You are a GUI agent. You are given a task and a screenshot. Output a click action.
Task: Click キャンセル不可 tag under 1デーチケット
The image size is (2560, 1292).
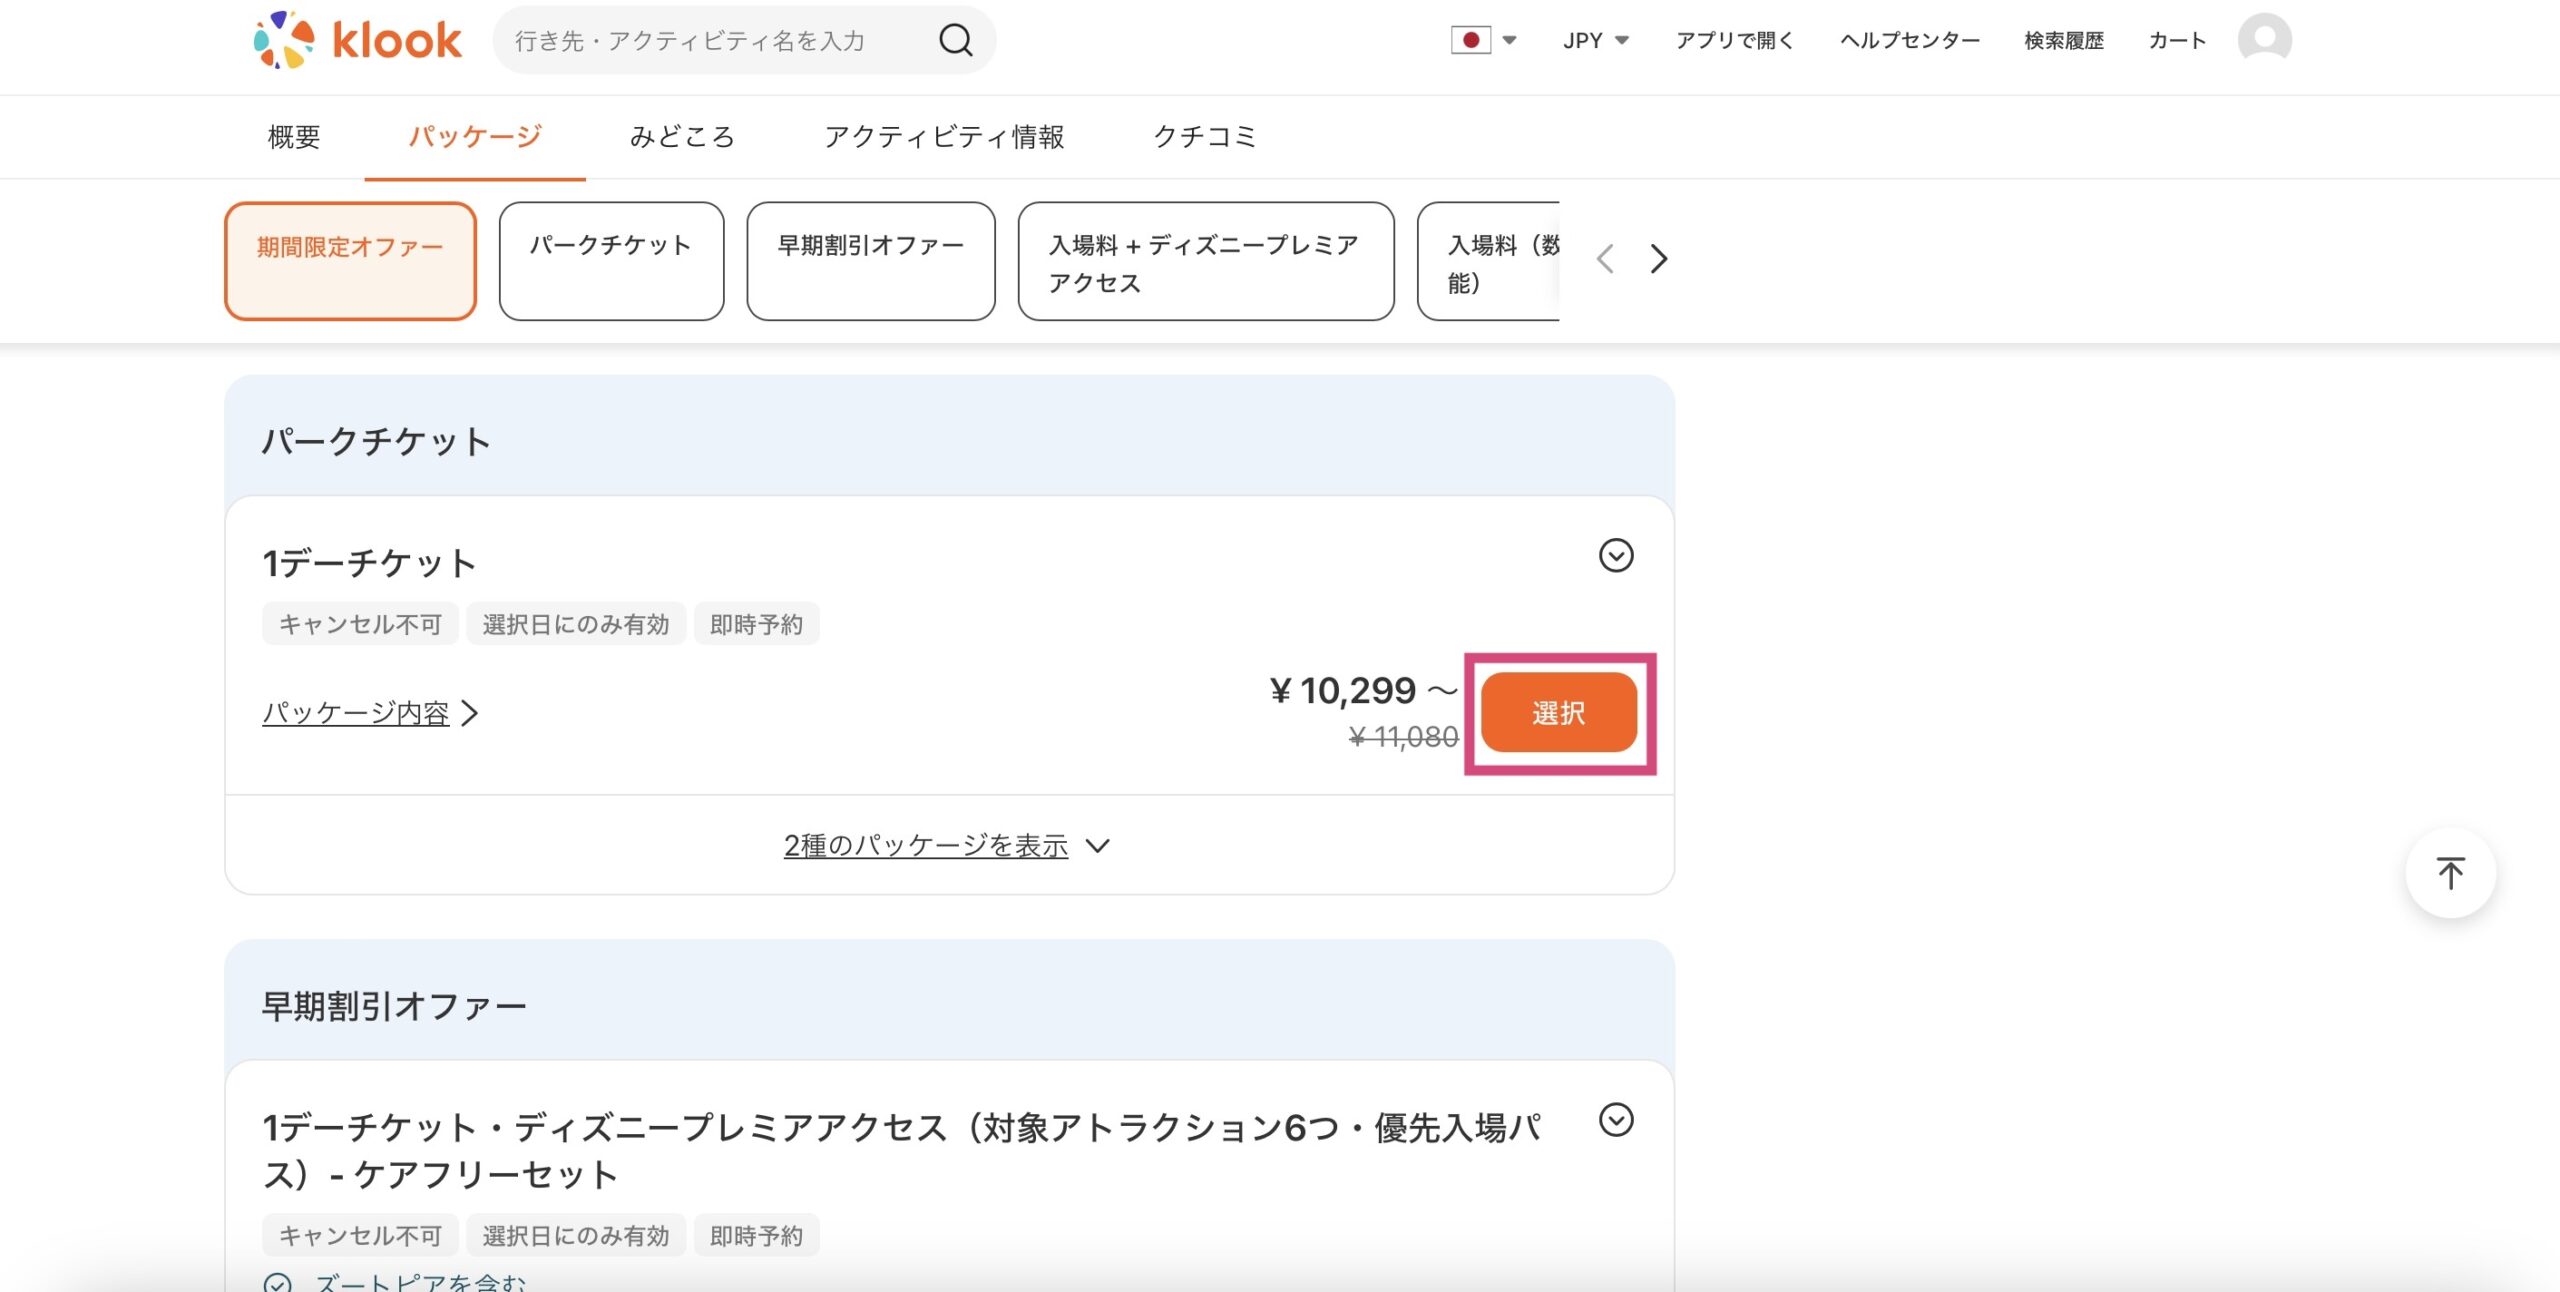pos(360,624)
